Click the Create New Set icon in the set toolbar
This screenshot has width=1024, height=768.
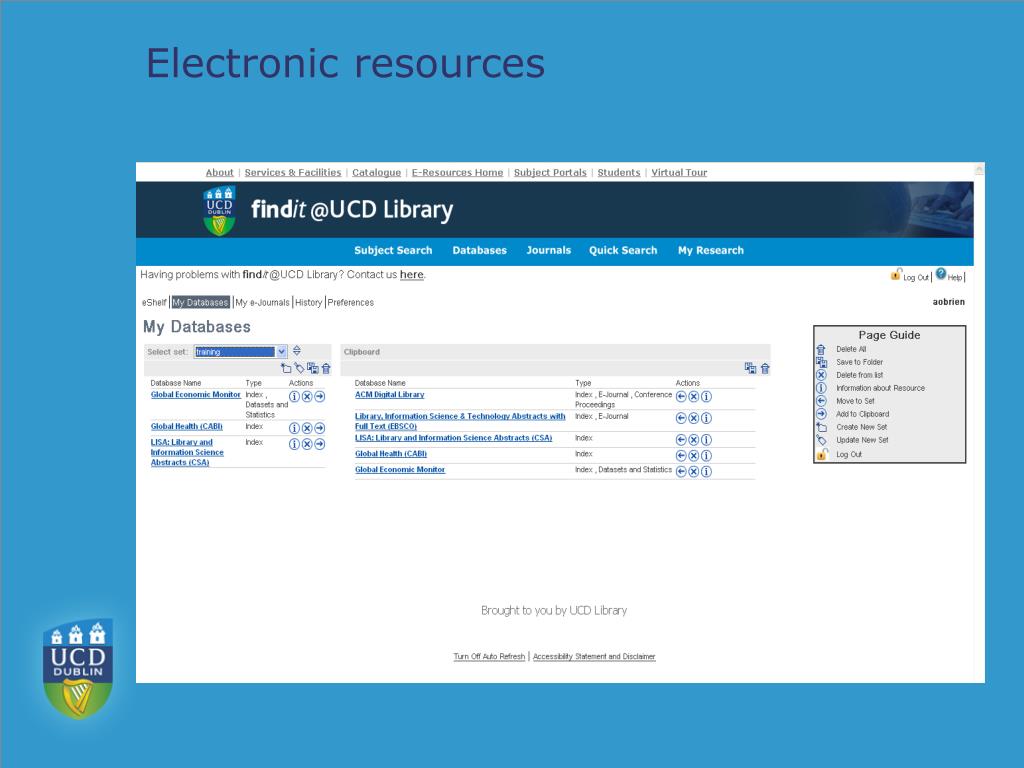point(286,368)
